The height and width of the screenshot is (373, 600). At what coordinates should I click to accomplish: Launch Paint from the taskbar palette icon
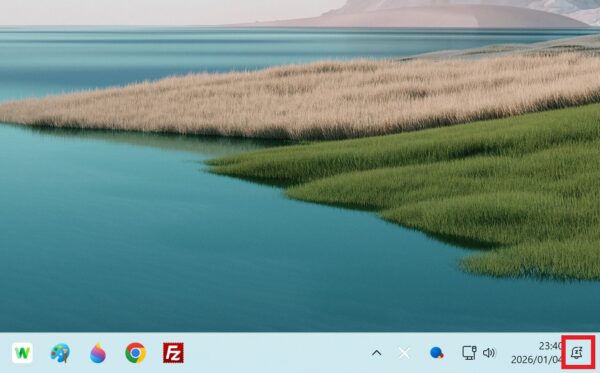point(60,353)
